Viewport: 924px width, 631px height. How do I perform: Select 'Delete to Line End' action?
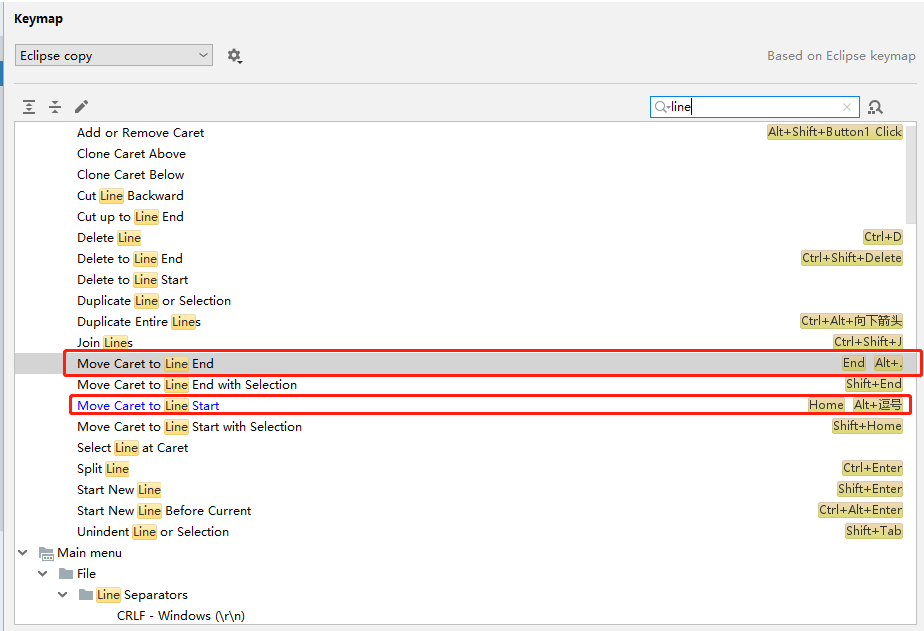[x=130, y=259]
